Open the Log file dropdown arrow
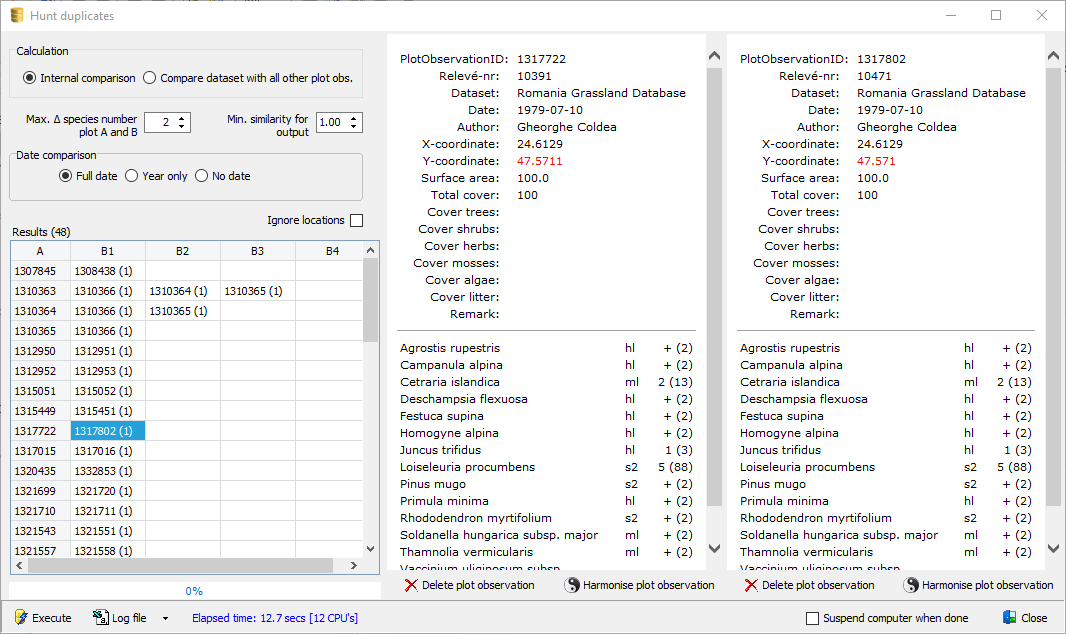Viewport: 1066px width, 634px height. click(165, 618)
